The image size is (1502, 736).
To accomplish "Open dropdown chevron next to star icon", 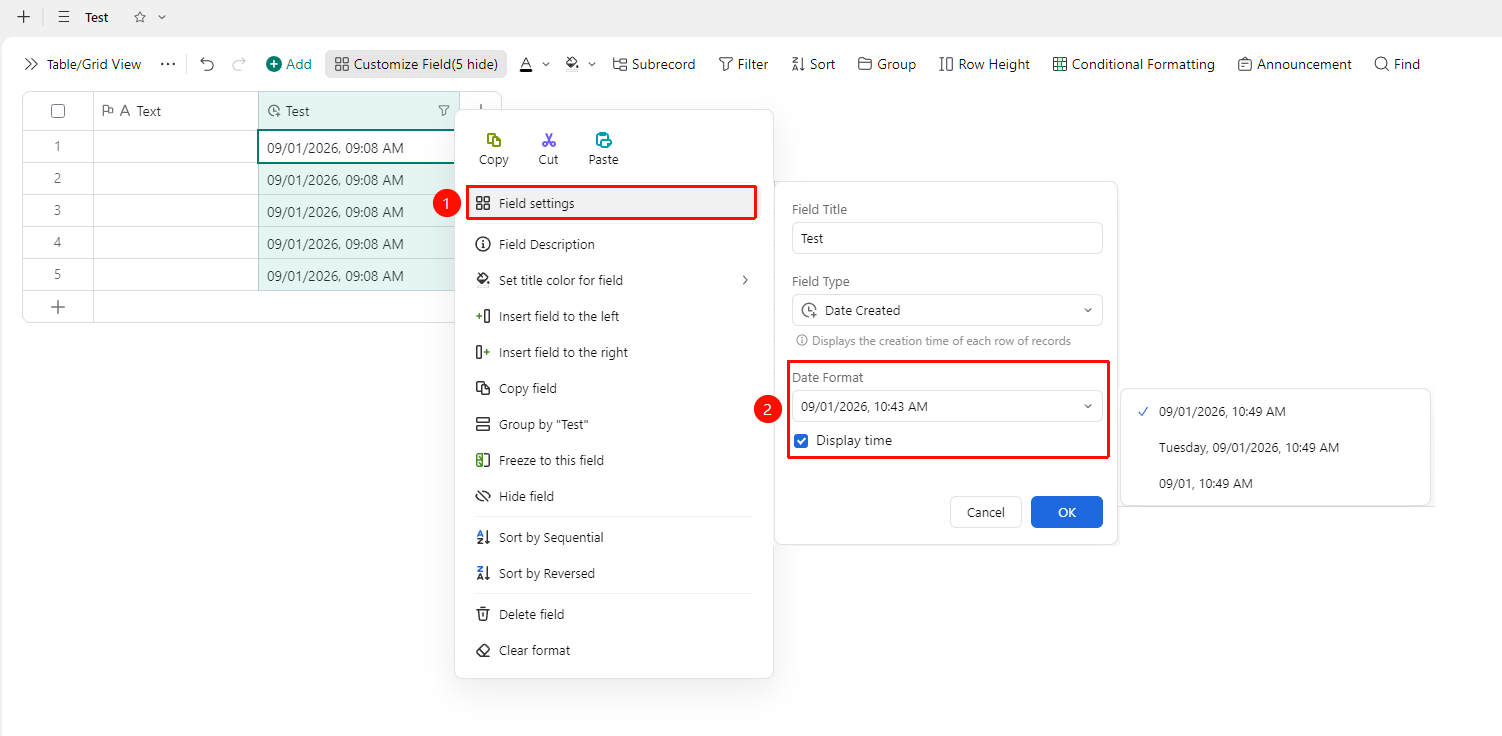I will (162, 17).
